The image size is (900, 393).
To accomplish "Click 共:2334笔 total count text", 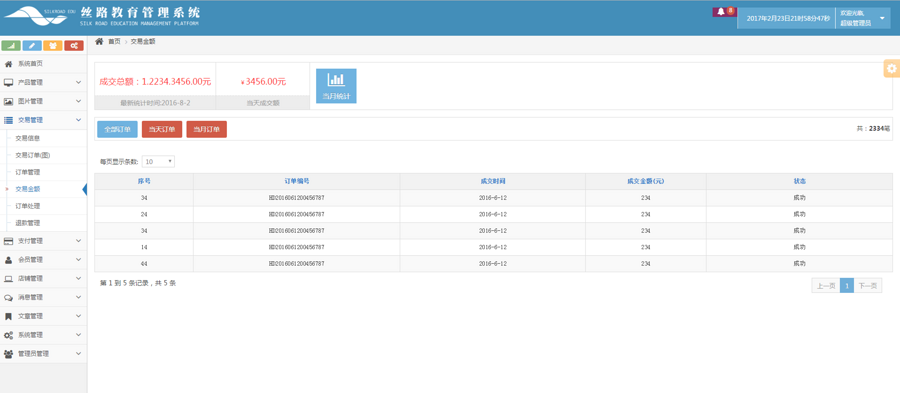I will (x=873, y=129).
